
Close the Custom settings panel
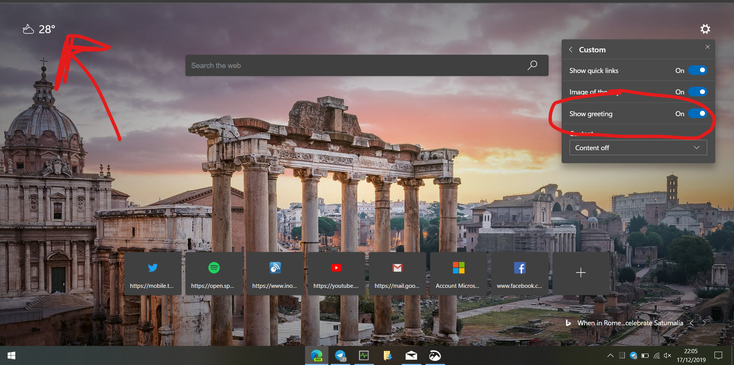tap(707, 47)
